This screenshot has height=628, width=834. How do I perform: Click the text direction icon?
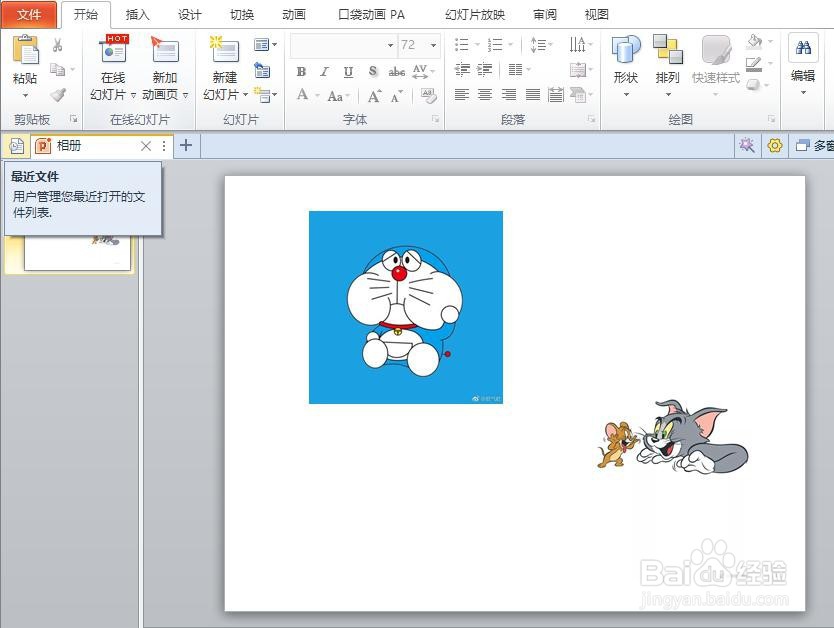577,44
